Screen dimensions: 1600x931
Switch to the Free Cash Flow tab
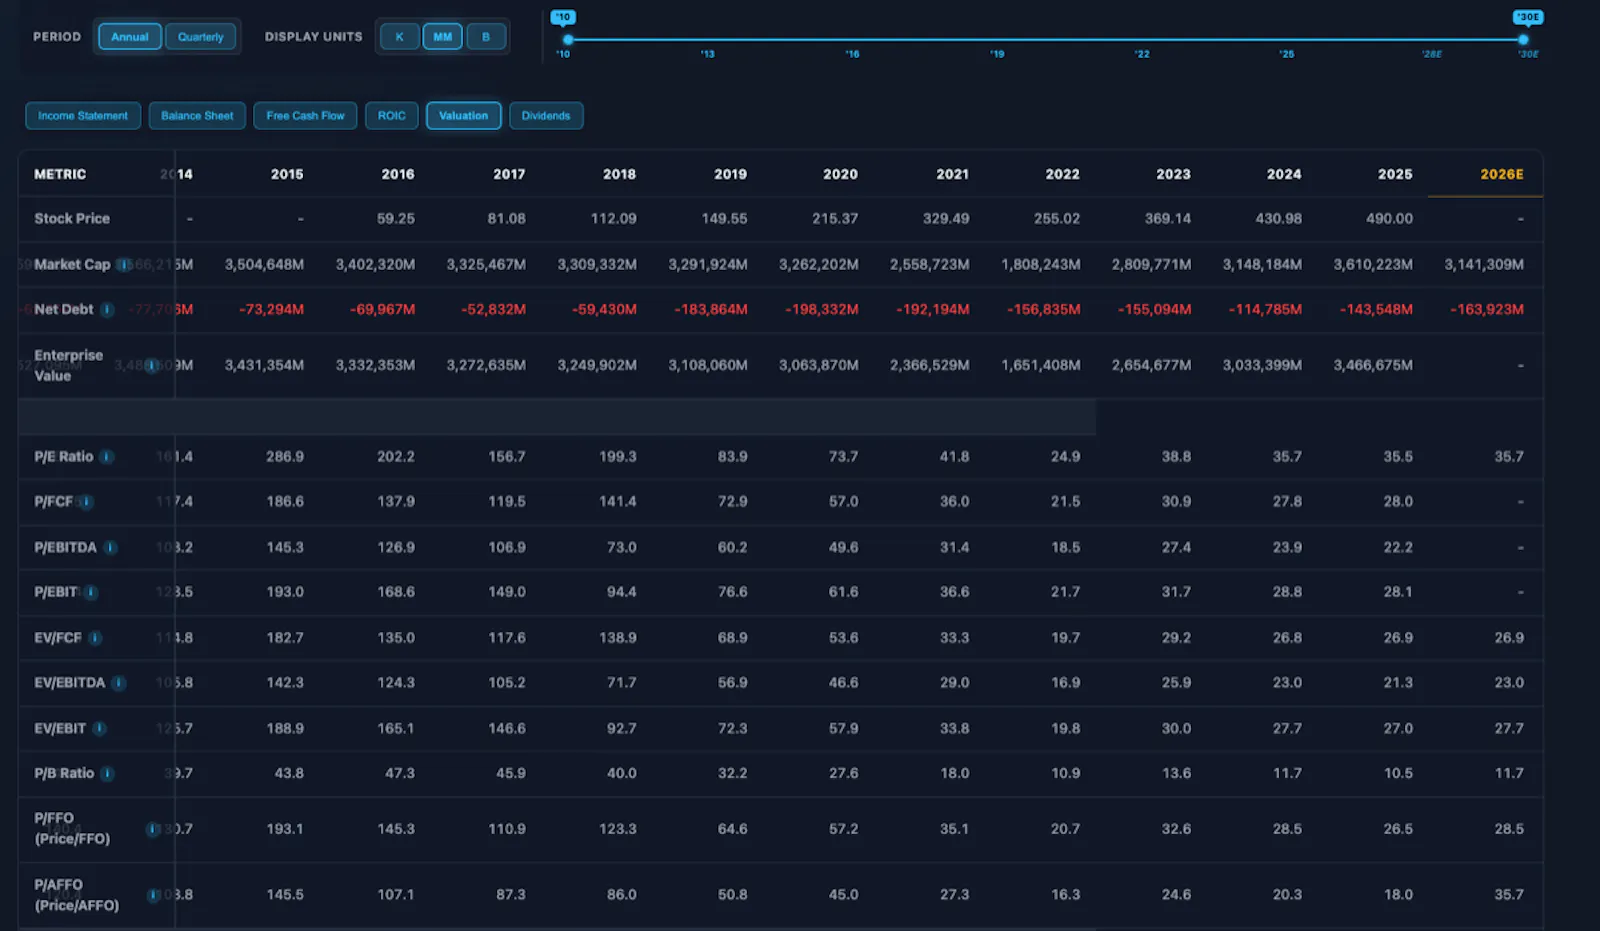tap(305, 116)
